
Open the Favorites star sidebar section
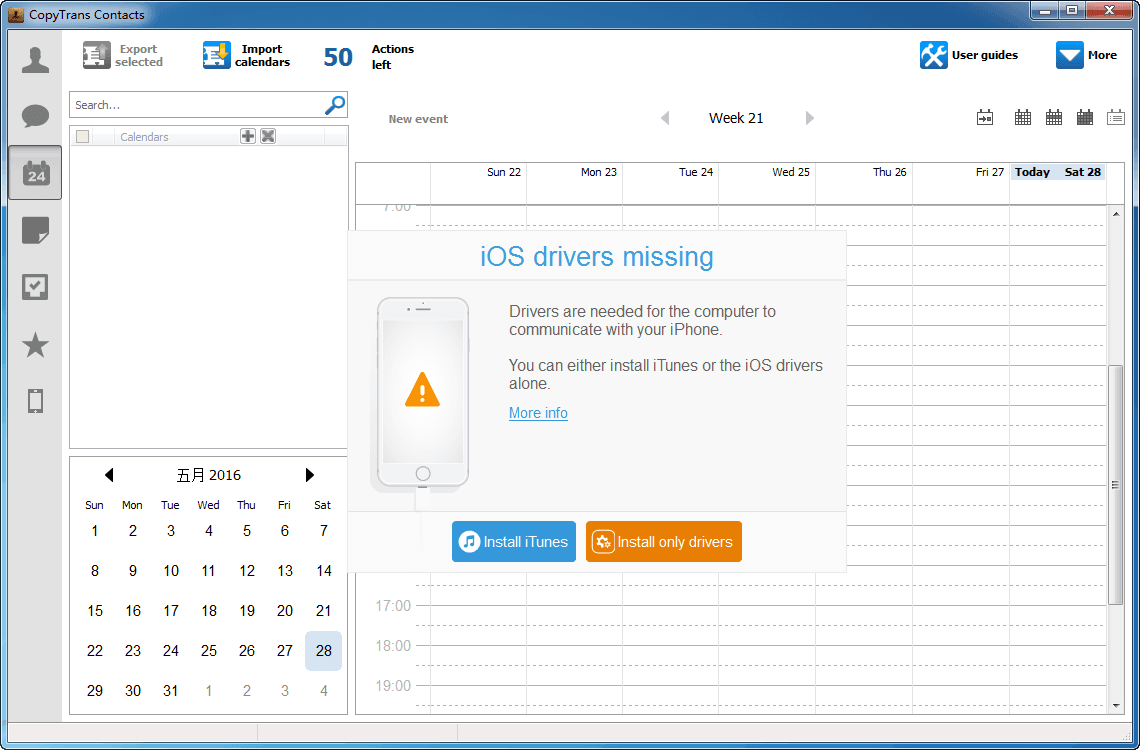(x=35, y=346)
